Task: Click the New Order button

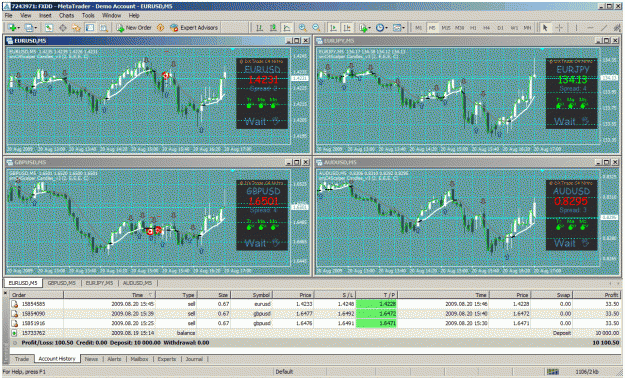Action: tap(134, 28)
